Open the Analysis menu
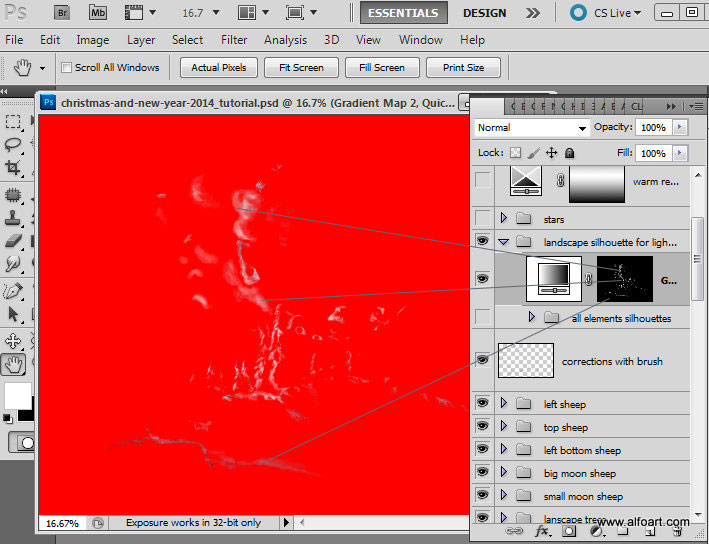 (285, 40)
